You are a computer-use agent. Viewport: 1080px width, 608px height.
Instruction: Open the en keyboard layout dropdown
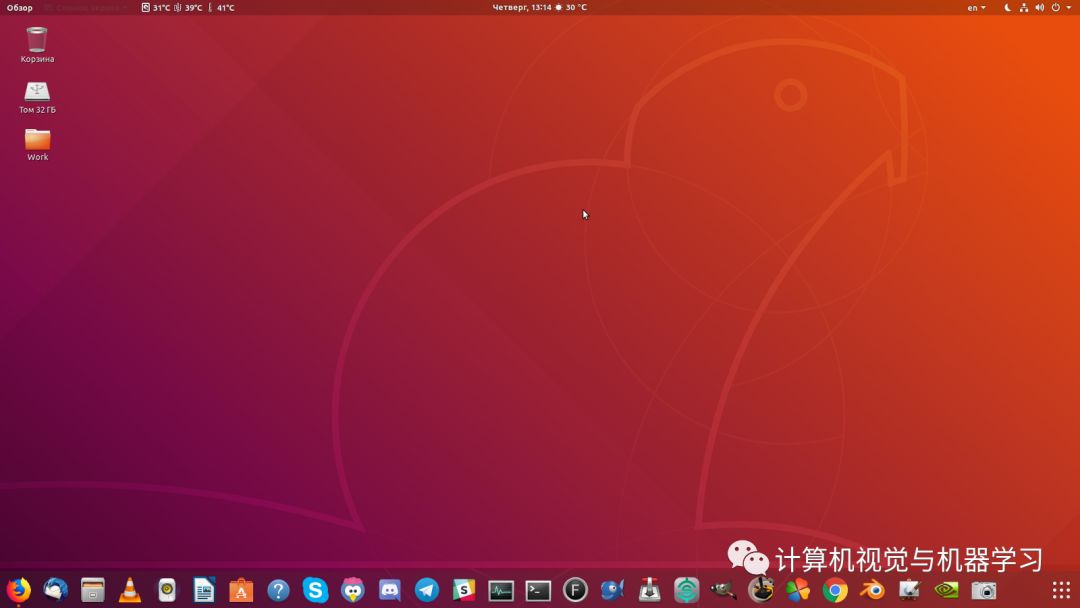pos(976,8)
